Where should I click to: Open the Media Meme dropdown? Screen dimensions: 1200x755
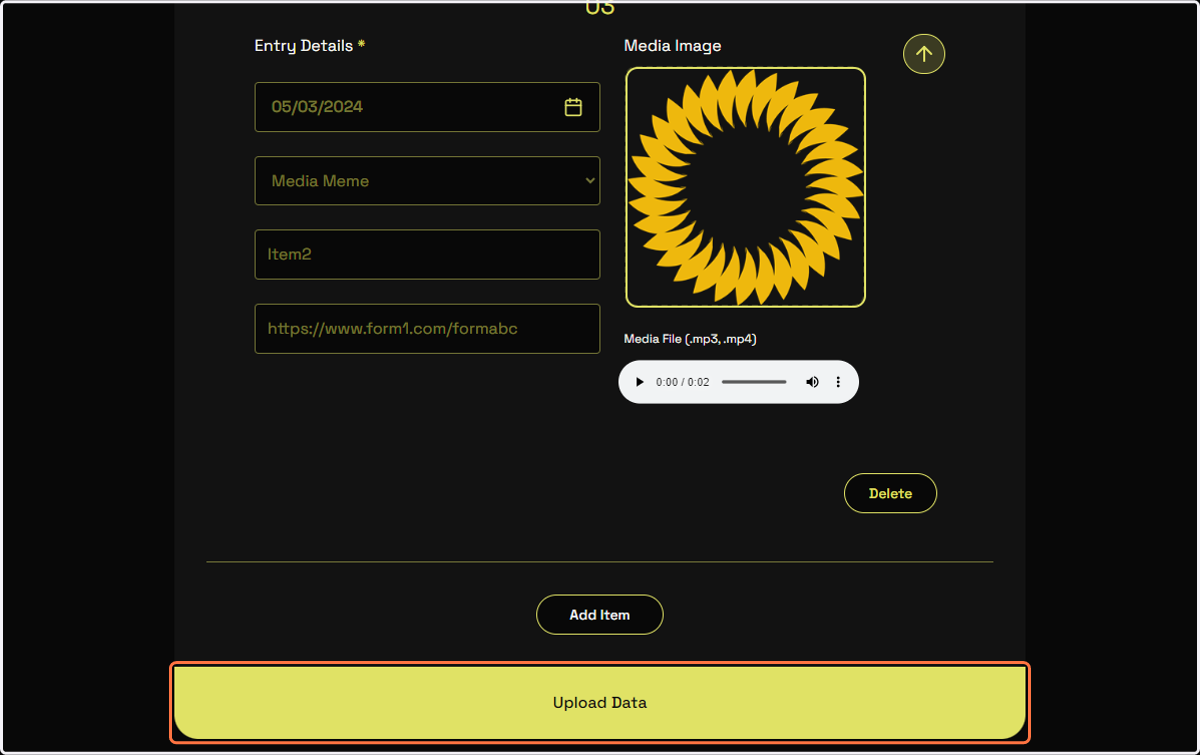(427, 181)
